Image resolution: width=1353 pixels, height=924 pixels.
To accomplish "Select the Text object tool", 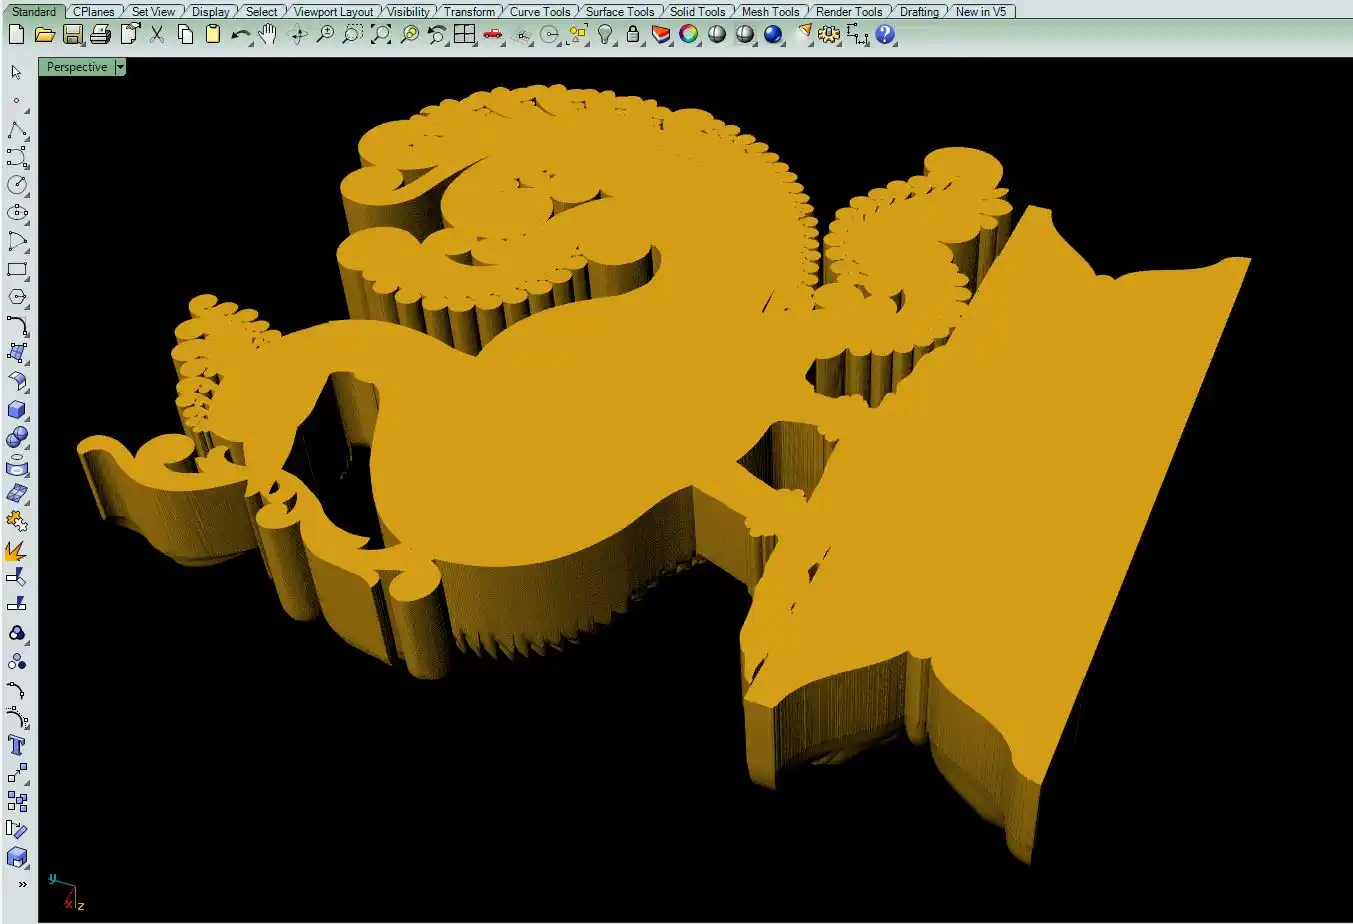I will click(17, 745).
